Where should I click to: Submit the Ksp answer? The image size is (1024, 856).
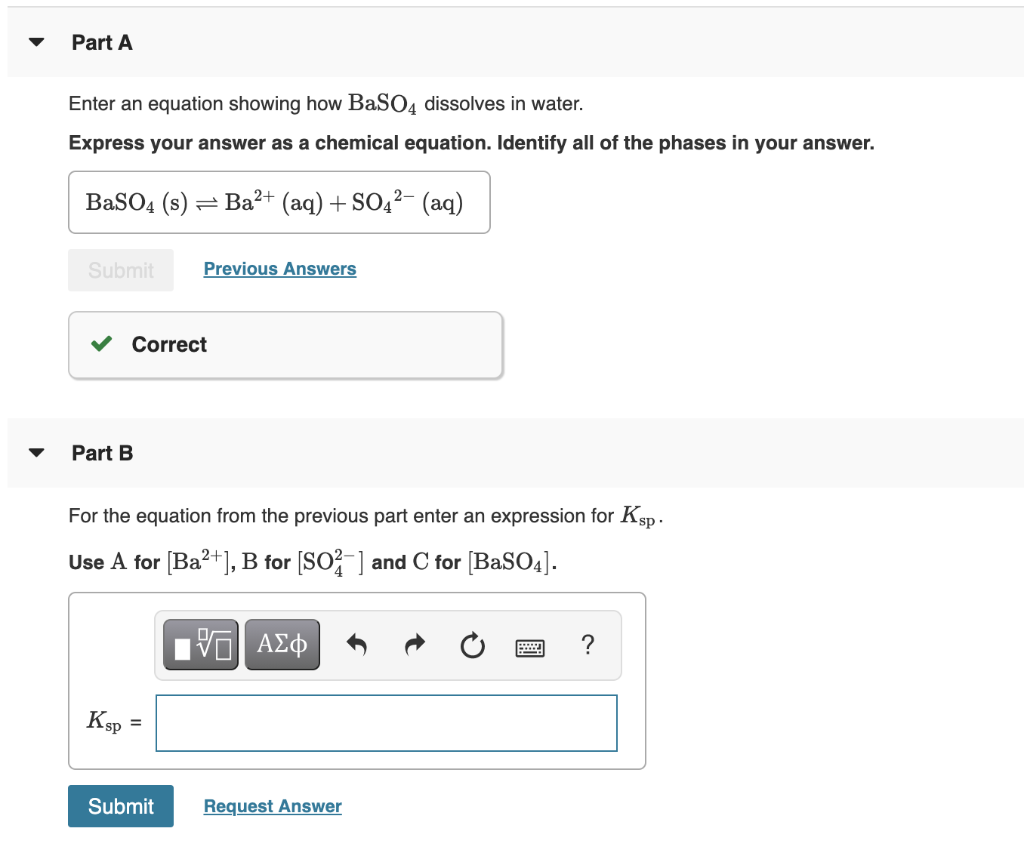[120, 806]
